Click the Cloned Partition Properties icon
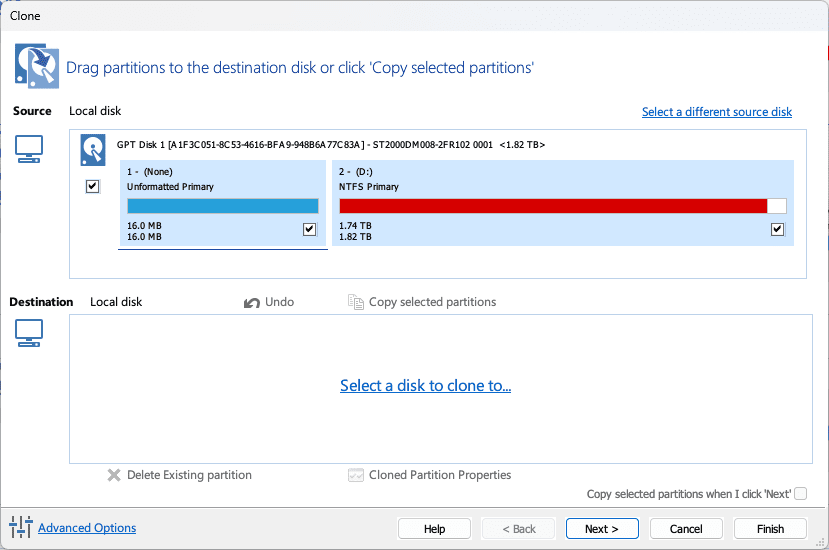Viewport: 829px width, 550px height. (356, 475)
